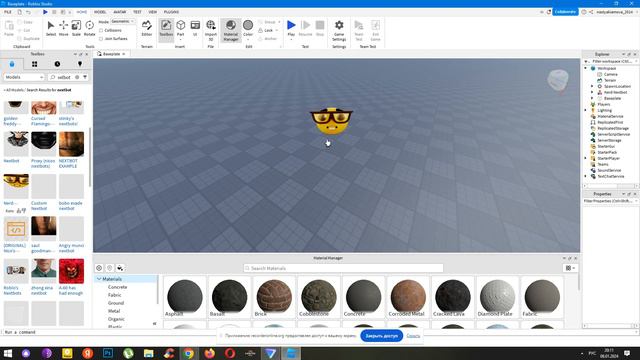Activate the Move tool
Image resolution: width=640 pixels, height=360 pixels.
[64, 26]
